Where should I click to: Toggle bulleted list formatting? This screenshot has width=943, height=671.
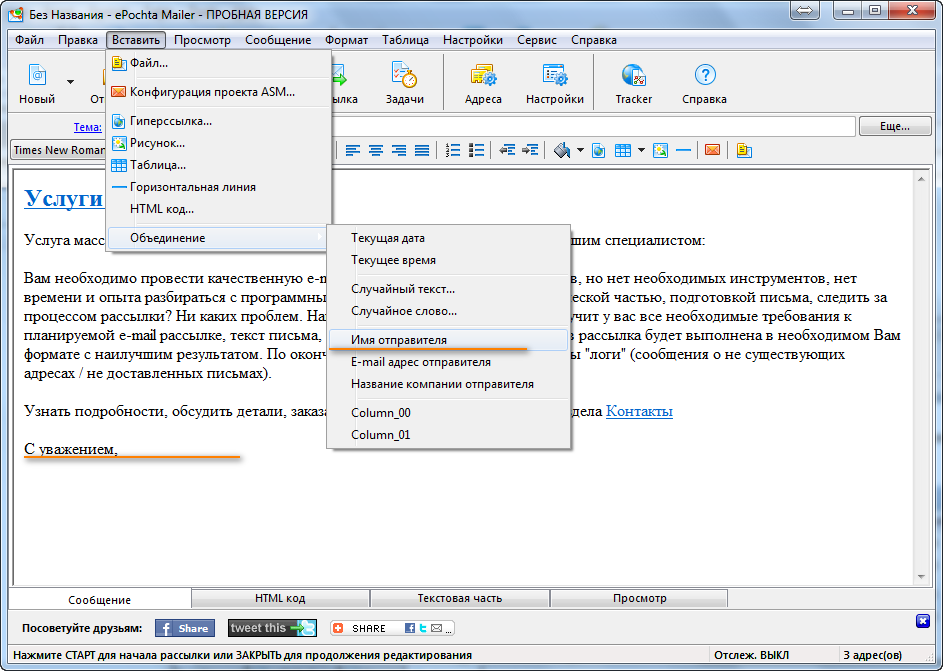(476, 150)
